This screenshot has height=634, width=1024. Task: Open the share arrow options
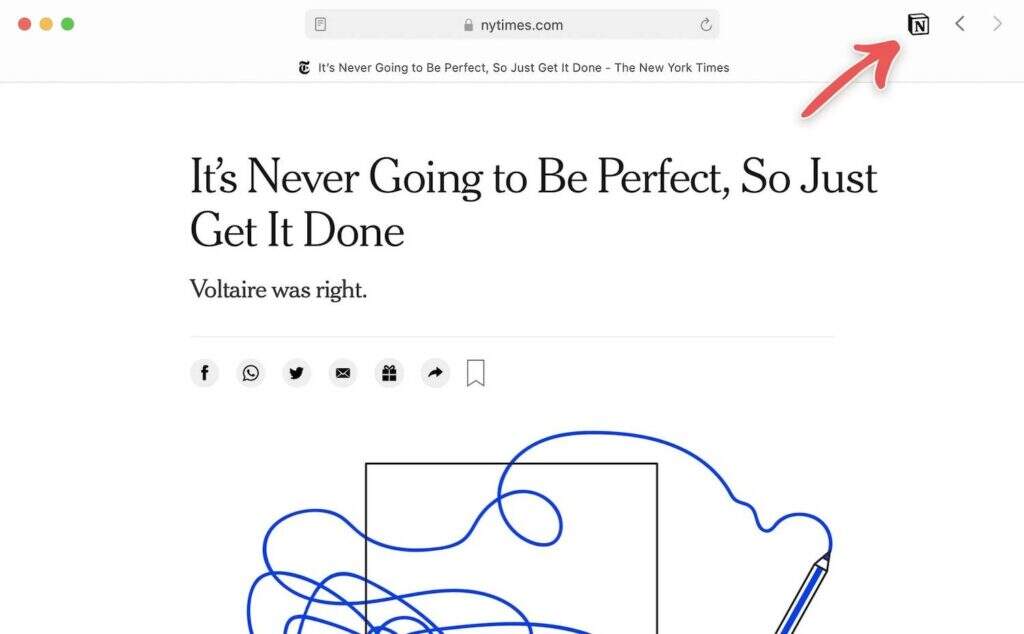click(435, 373)
